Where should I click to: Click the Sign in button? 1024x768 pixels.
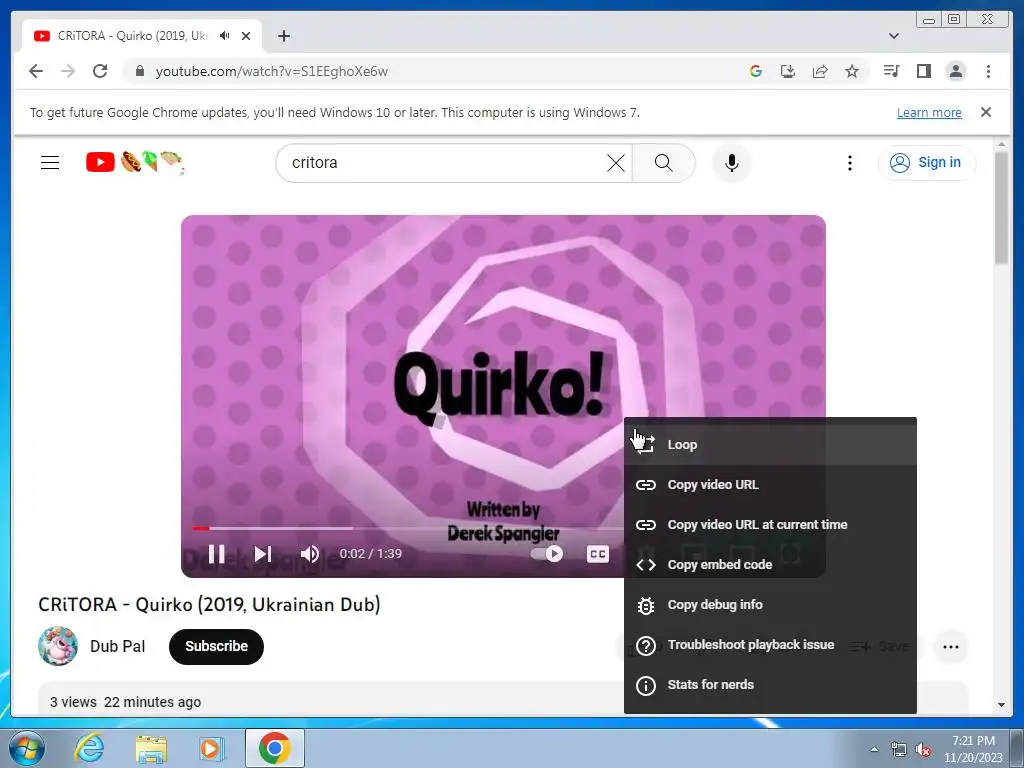tap(927, 163)
